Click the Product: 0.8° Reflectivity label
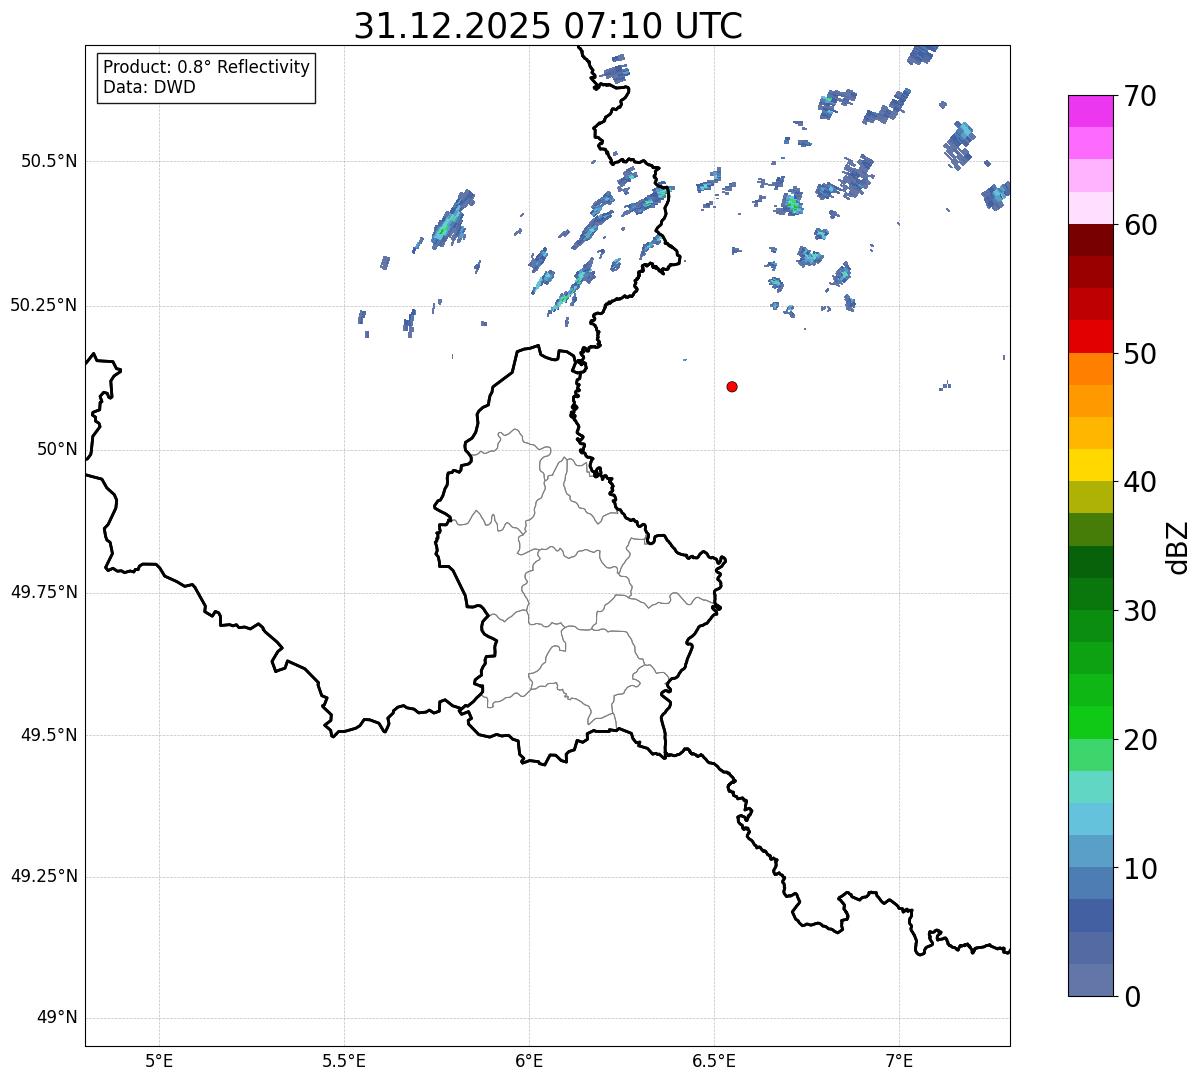 (207, 67)
